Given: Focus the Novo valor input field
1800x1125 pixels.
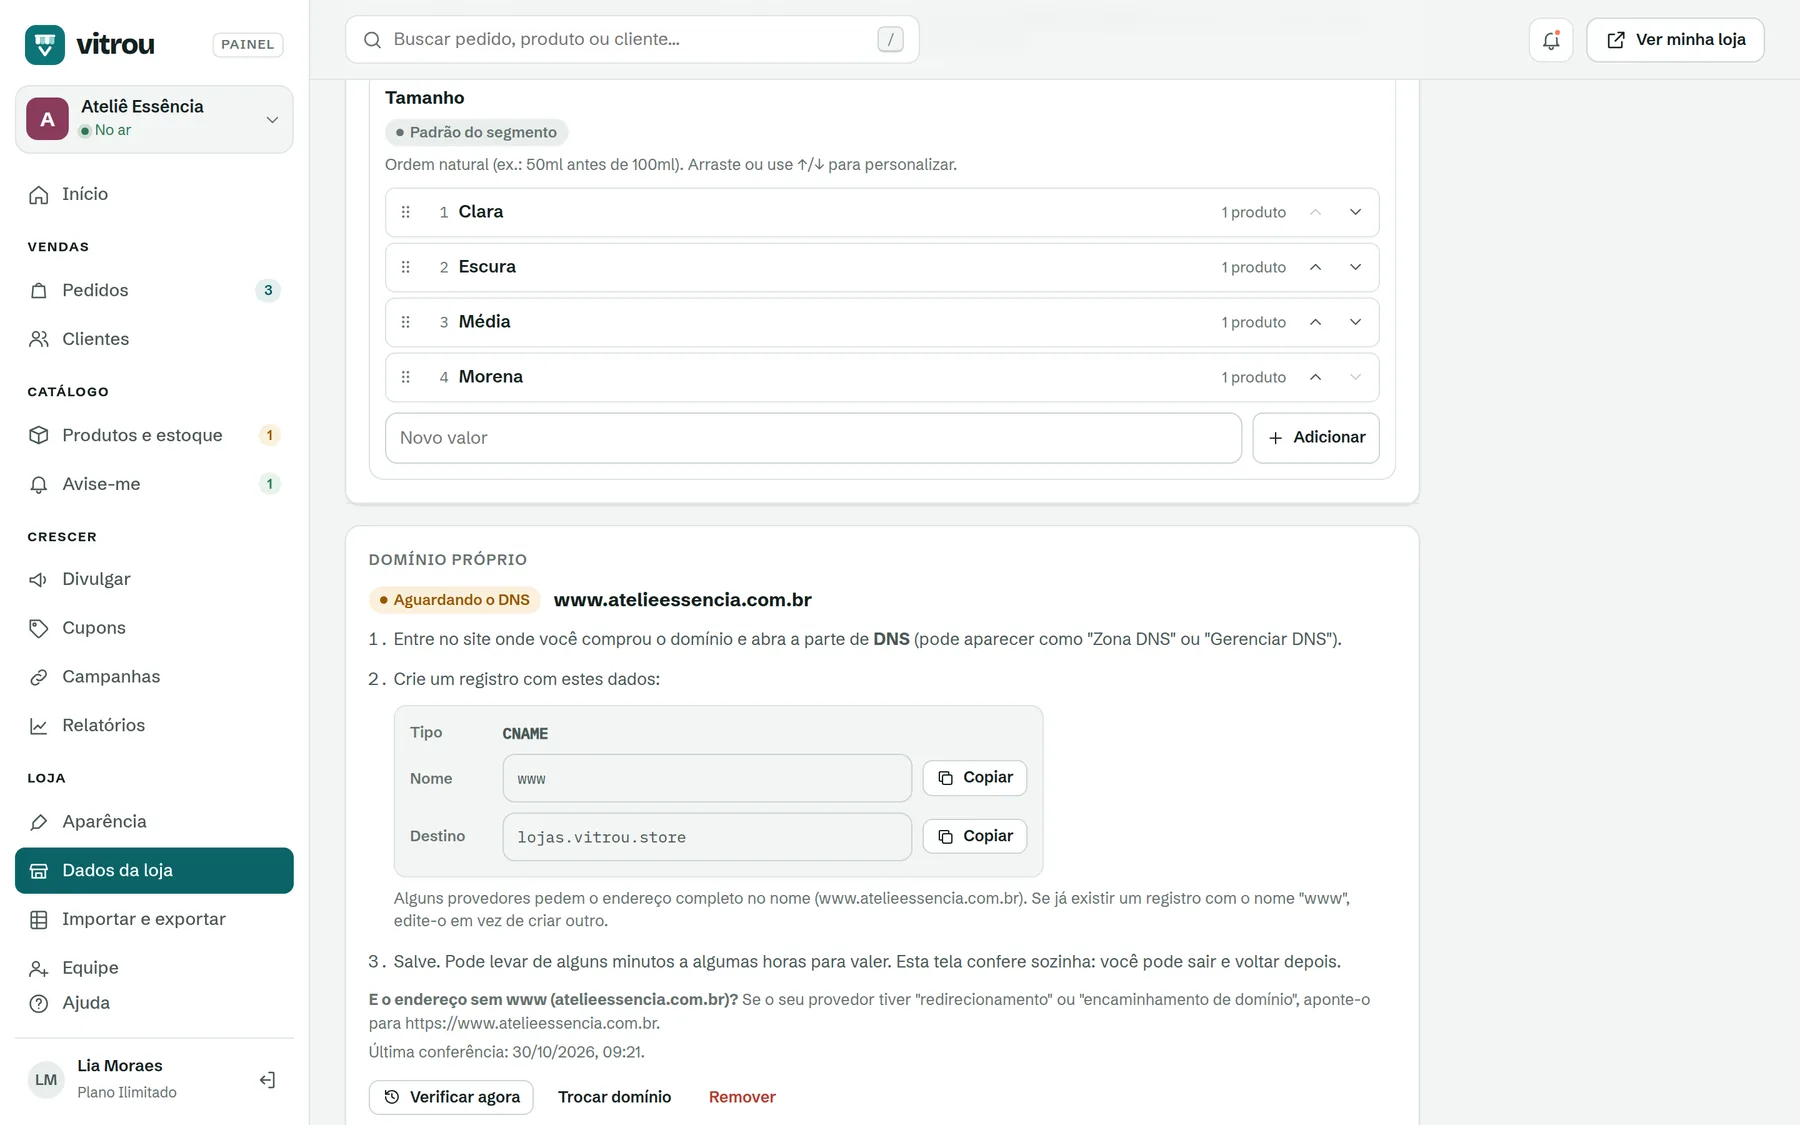Looking at the screenshot, I should pyautogui.click(x=813, y=438).
